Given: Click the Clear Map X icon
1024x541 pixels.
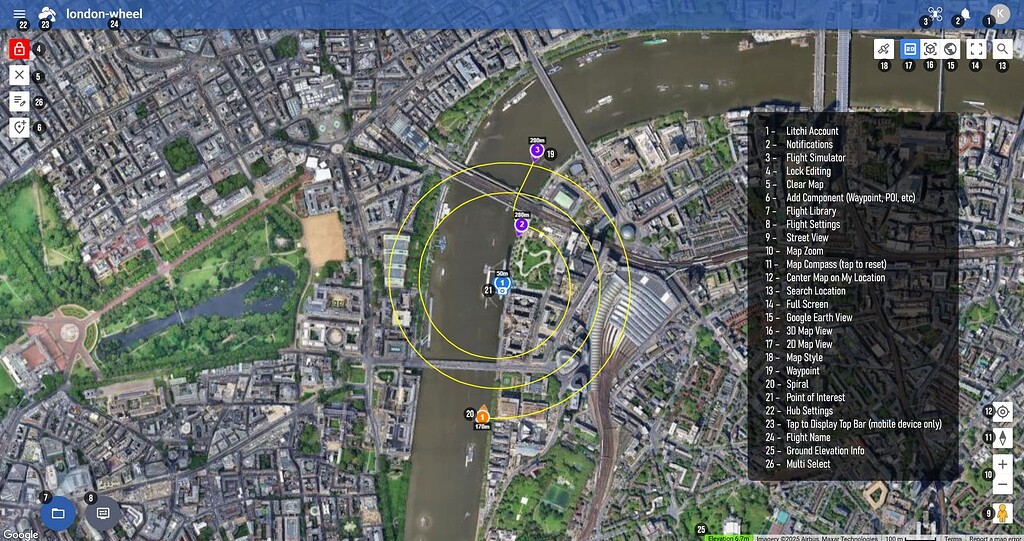Looking at the screenshot, I should (19, 75).
